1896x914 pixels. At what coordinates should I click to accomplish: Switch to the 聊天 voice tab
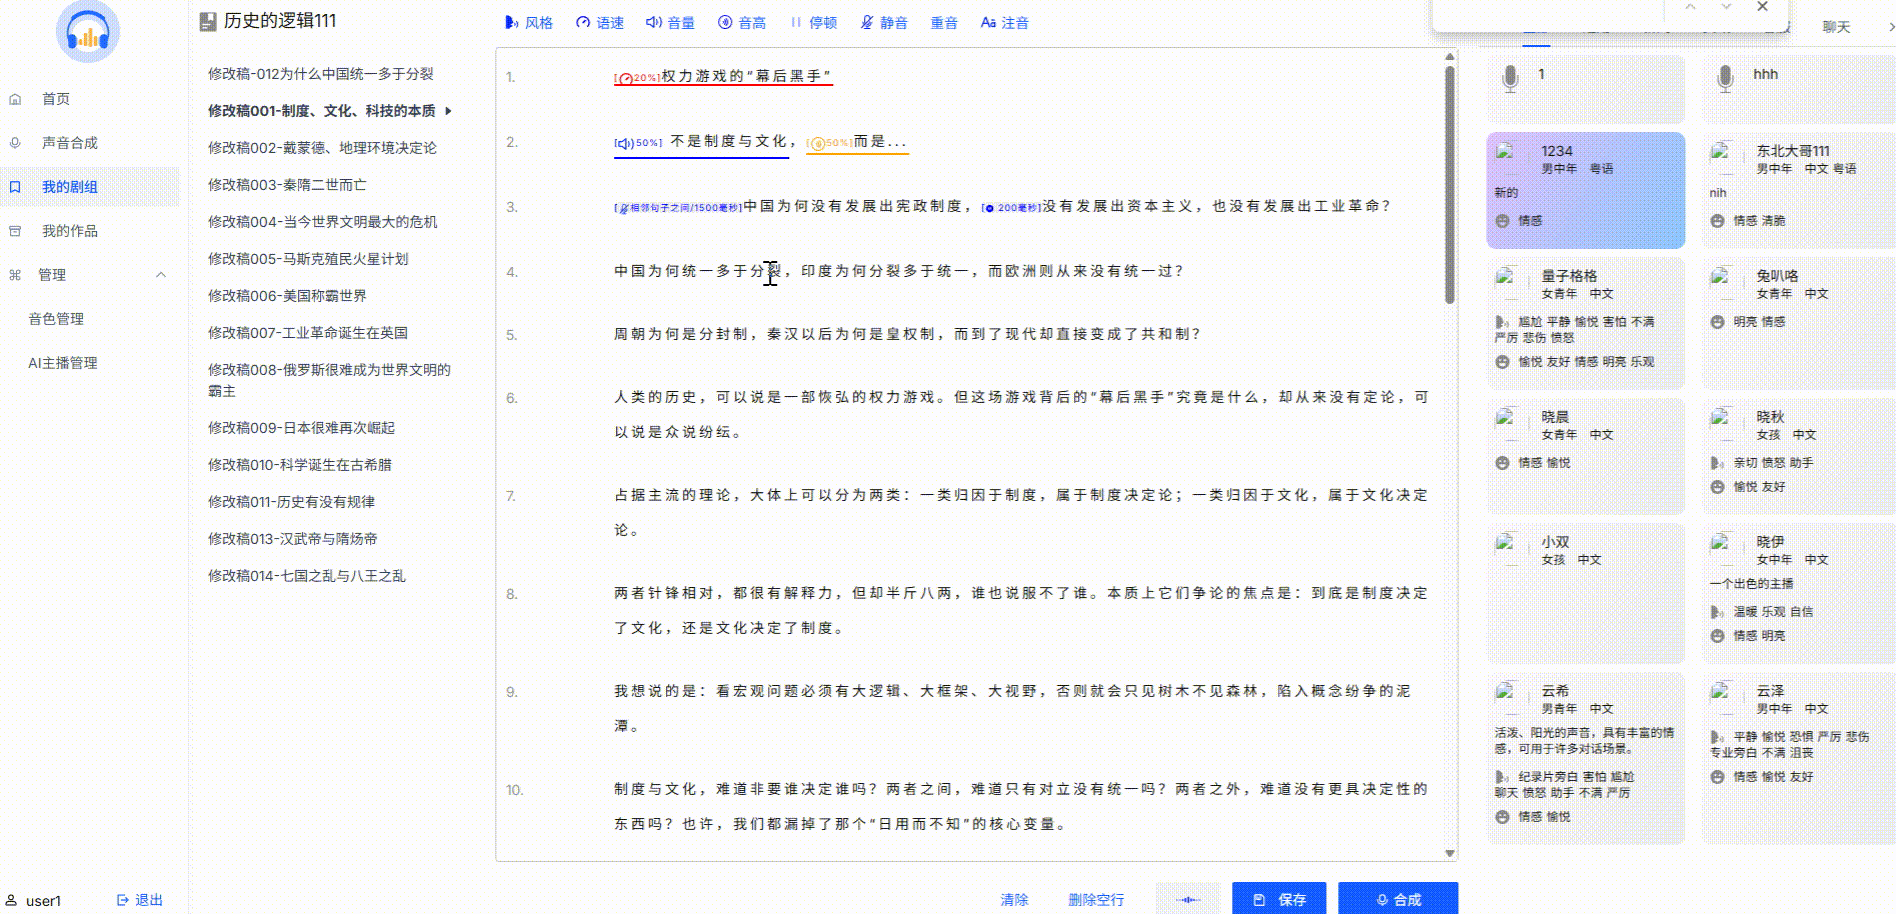point(1836,27)
